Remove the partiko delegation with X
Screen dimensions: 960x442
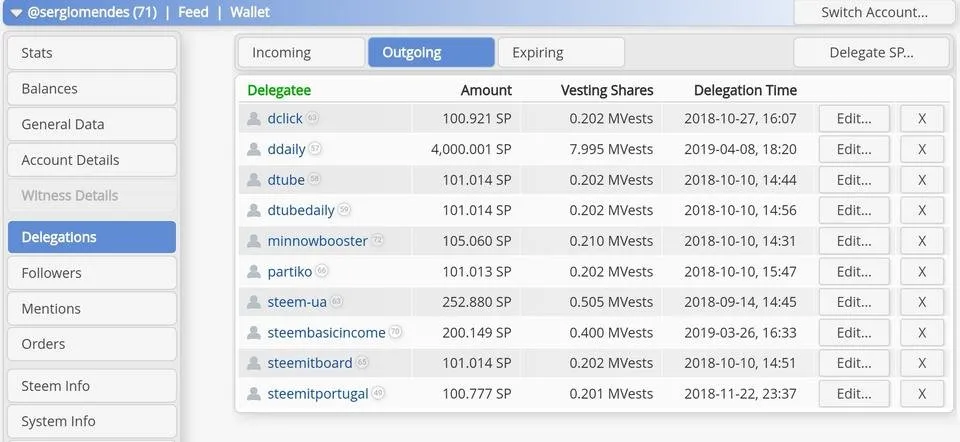point(922,272)
